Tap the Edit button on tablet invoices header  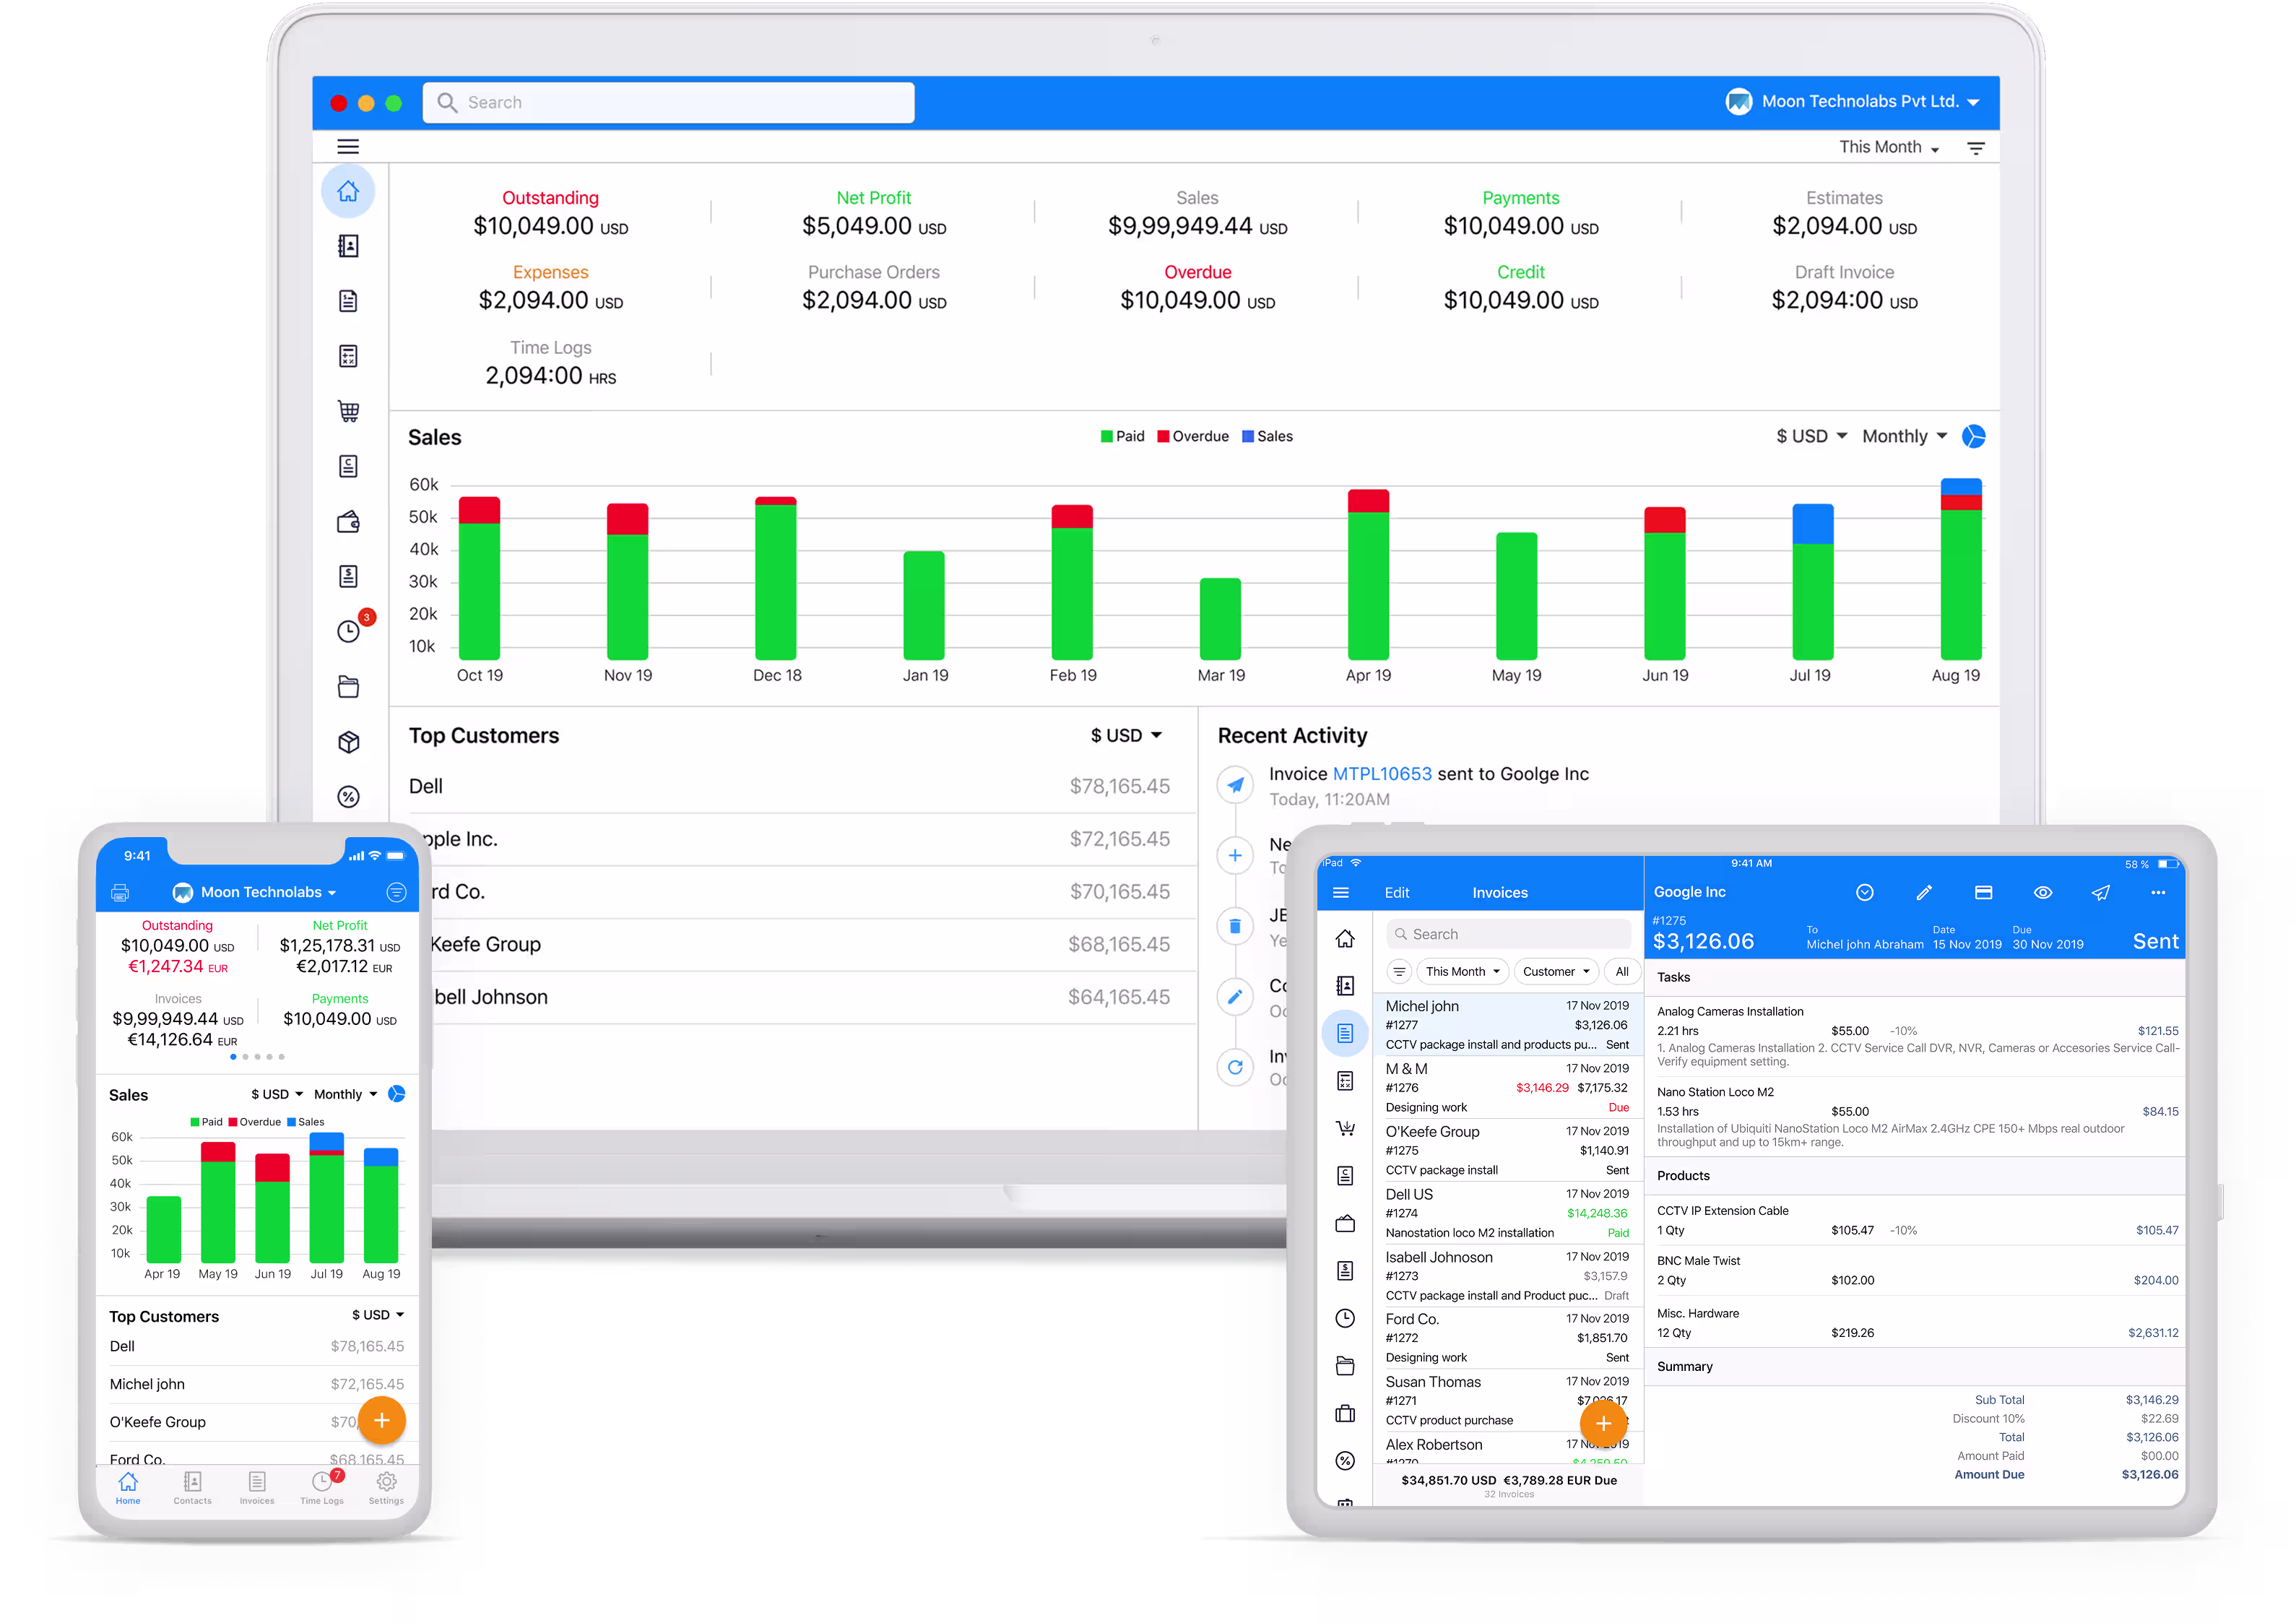[x=1396, y=893]
